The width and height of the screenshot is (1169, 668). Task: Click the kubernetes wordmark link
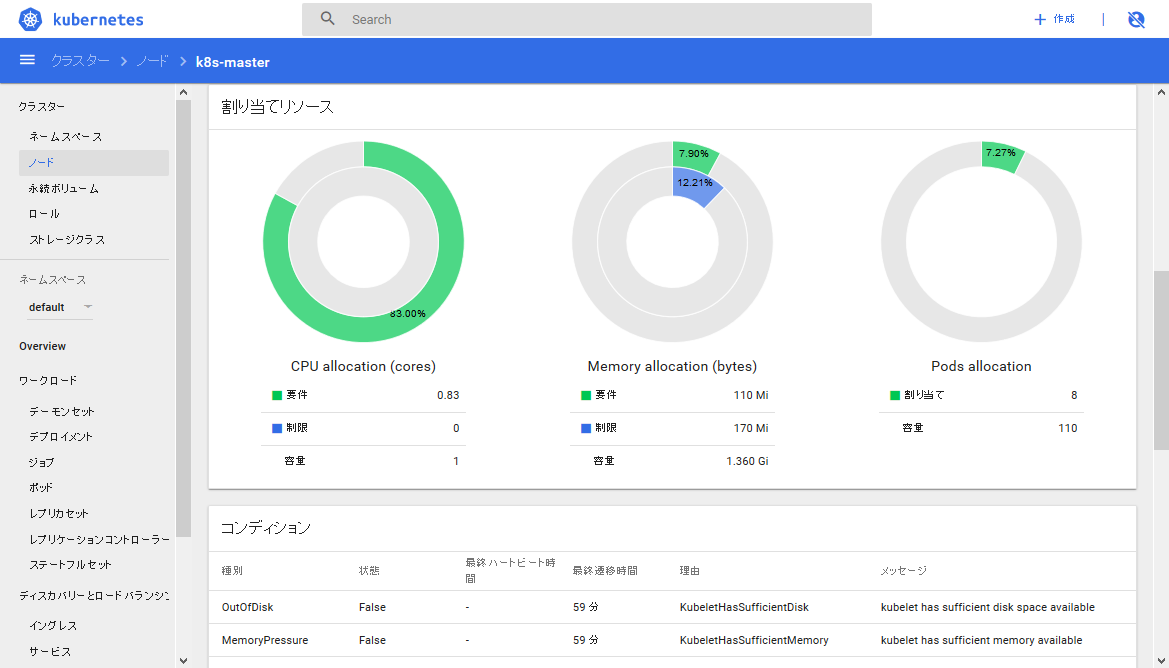[x=98, y=19]
